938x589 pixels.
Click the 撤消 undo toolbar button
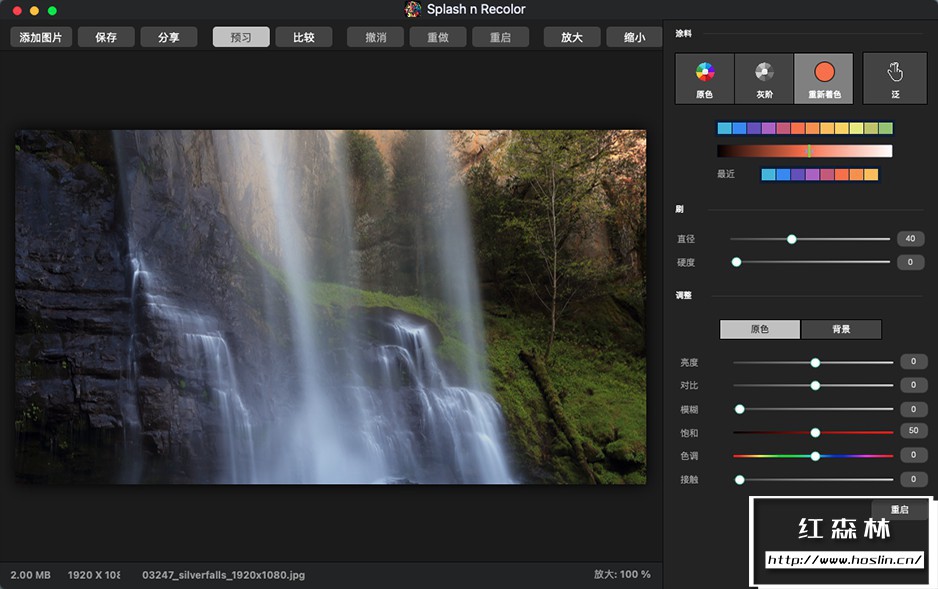coord(376,37)
